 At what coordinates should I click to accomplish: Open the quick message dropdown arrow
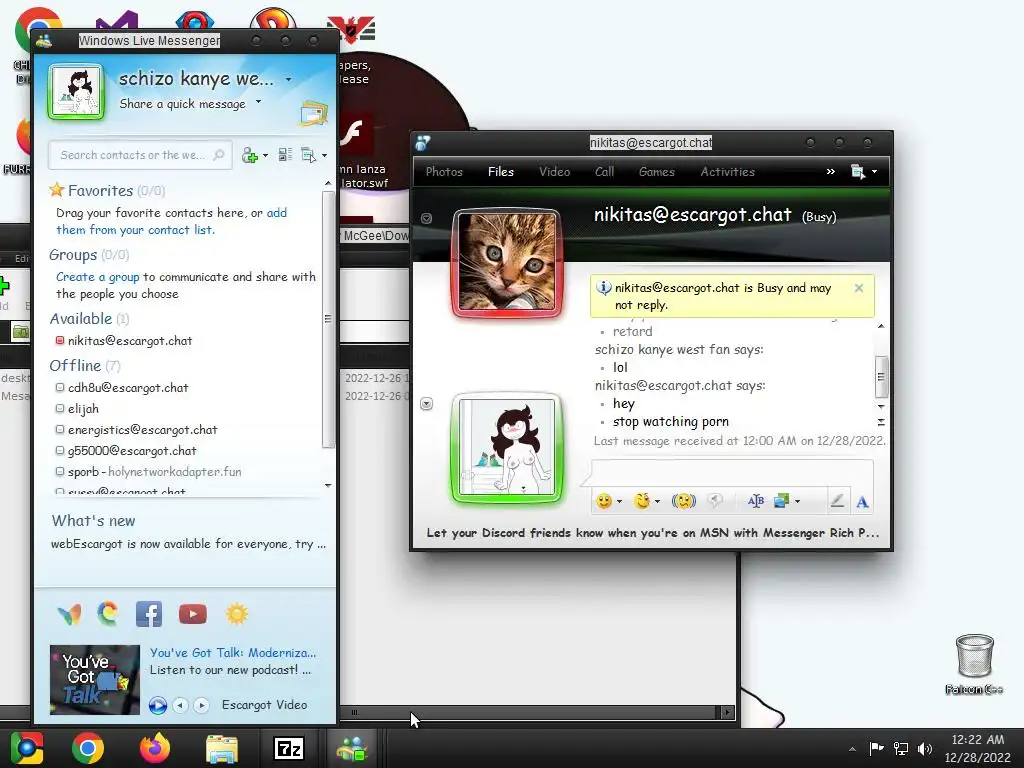pos(259,101)
